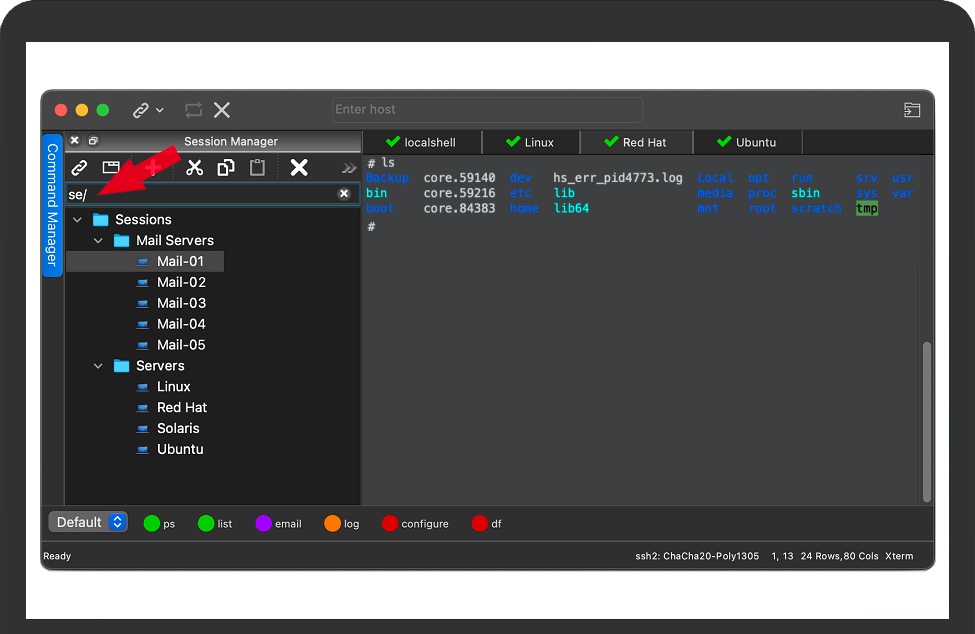
Task: Run the configure button bar command
Action: click(415, 524)
